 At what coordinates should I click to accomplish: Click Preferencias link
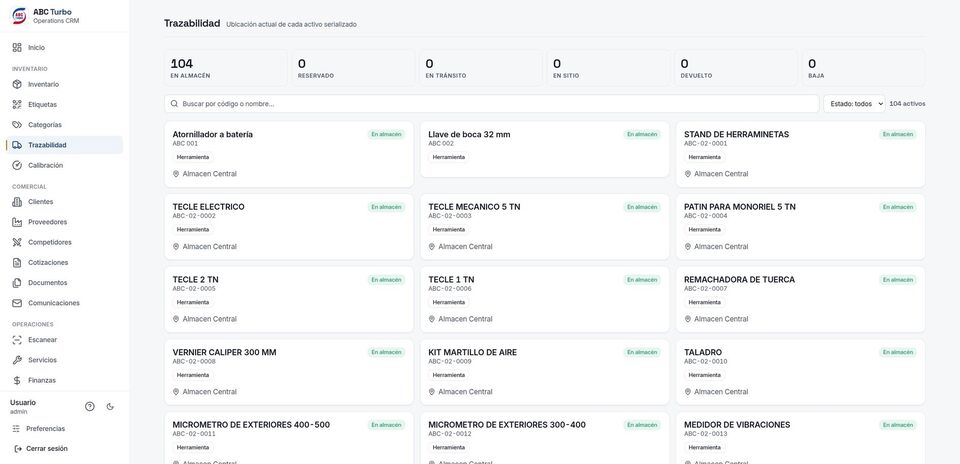pos(45,428)
